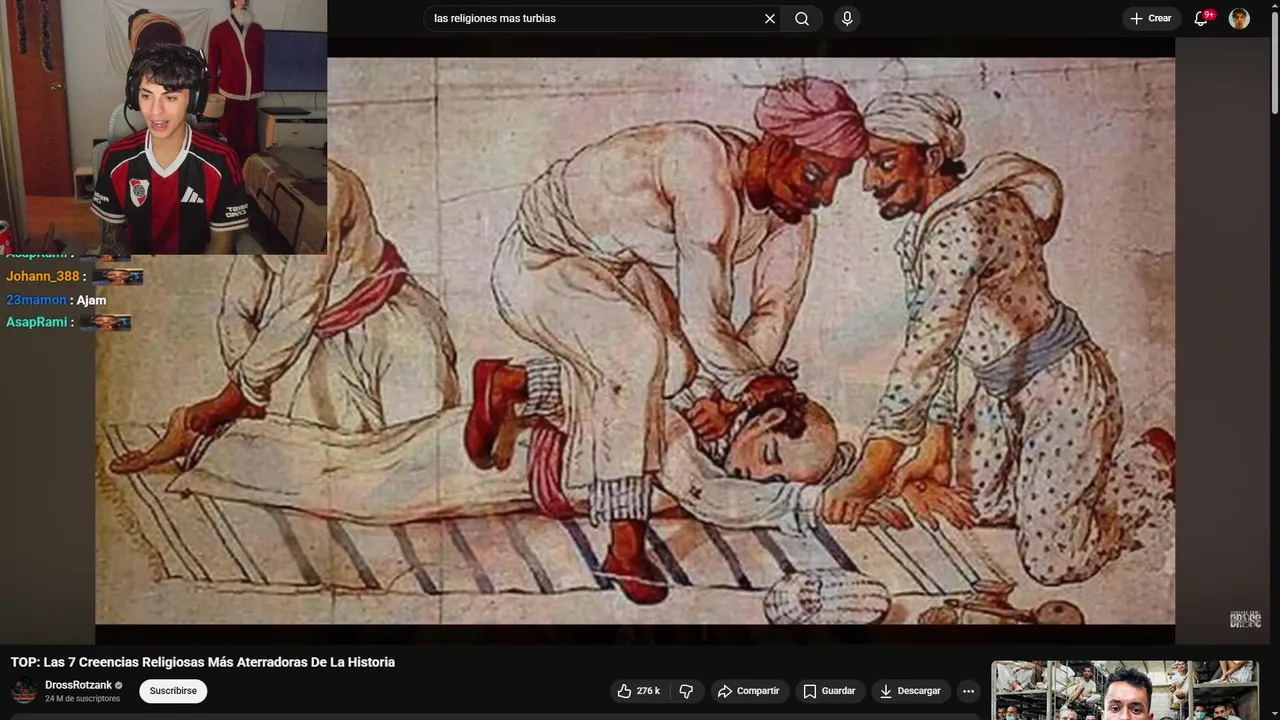Subscribe with Suscribirse button
The image size is (1280, 720).
tap(173, 691)
